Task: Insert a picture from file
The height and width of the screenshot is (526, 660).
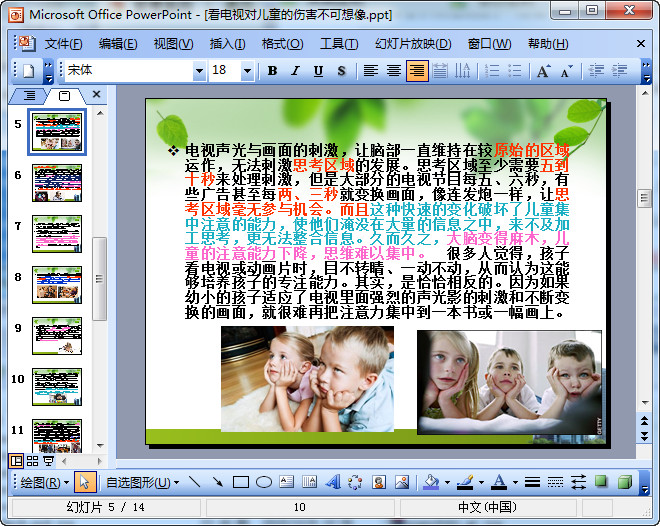Action: [x=402, y=482]
